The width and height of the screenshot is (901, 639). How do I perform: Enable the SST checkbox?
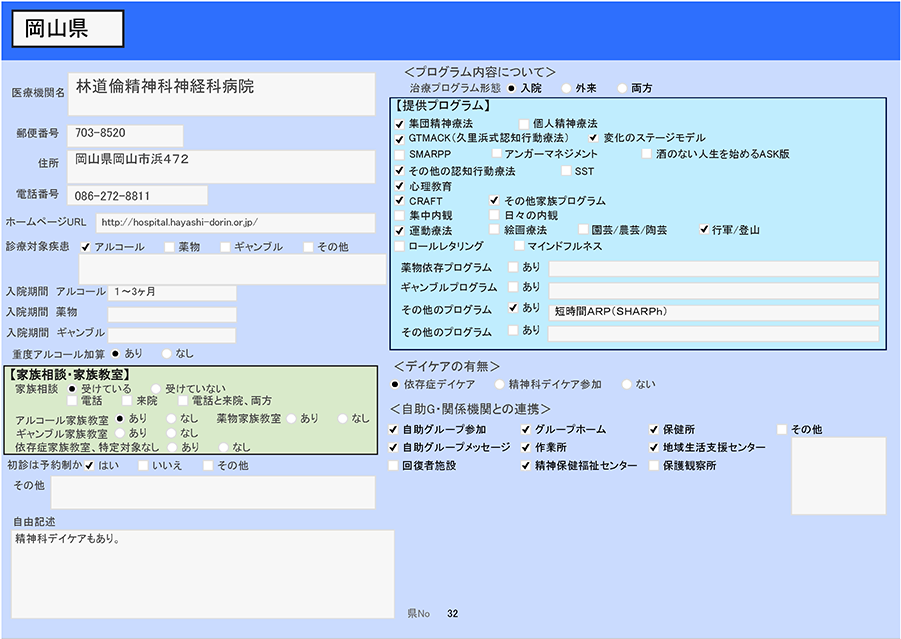566,171
